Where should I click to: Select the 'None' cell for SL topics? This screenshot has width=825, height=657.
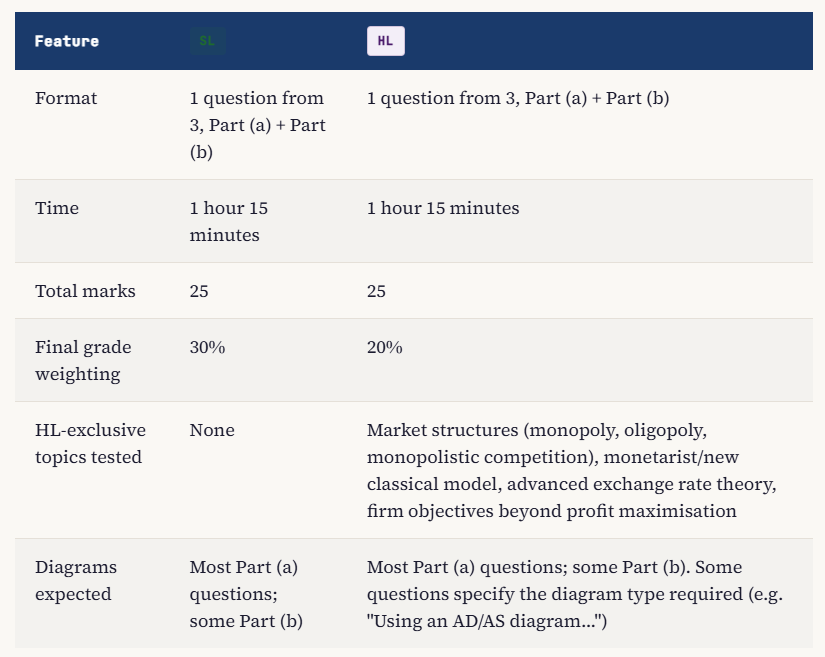[212, 430]
